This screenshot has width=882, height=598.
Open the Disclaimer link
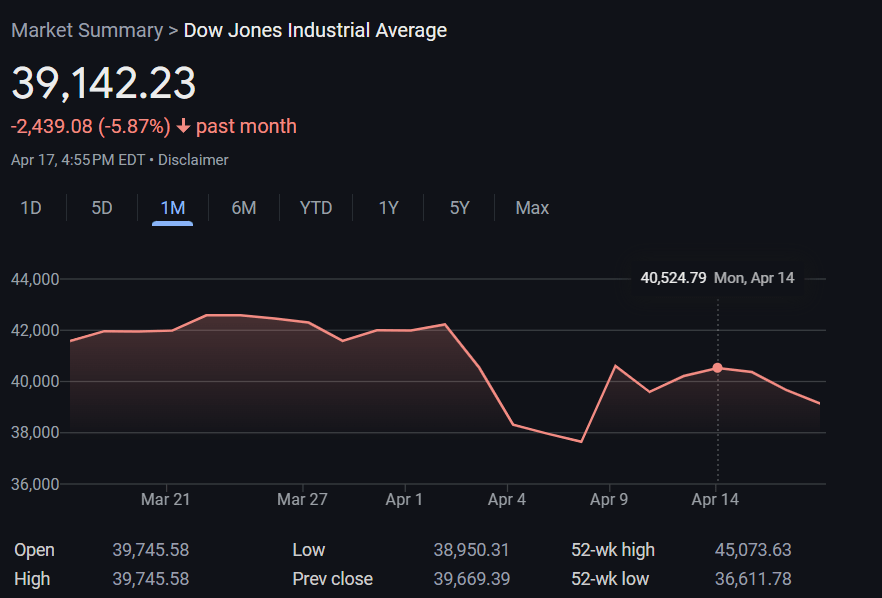tap(193, 160)
